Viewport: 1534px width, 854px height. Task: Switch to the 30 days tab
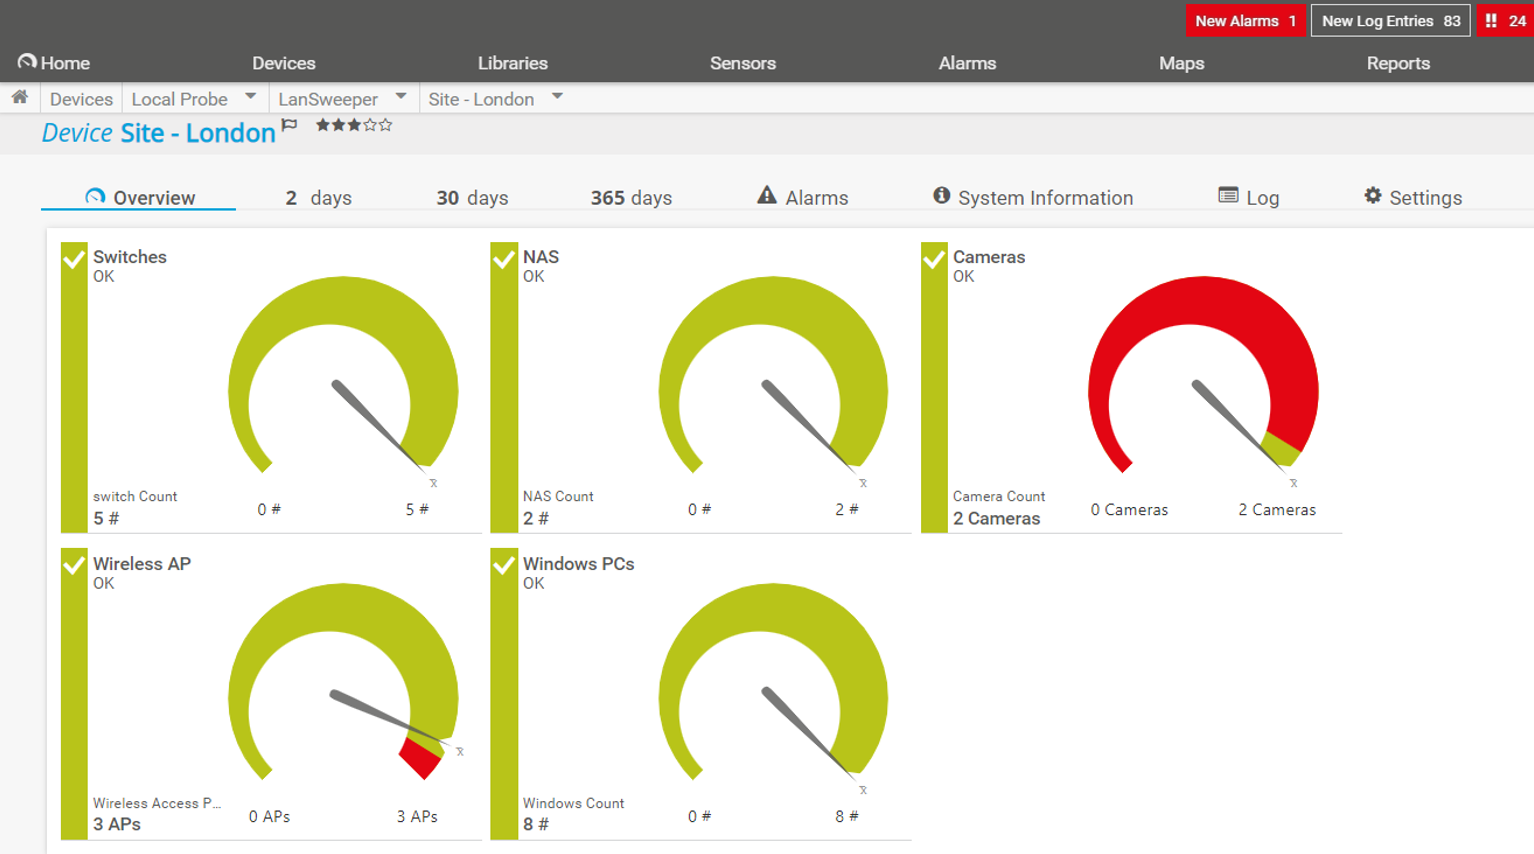[x=472, y=198]
